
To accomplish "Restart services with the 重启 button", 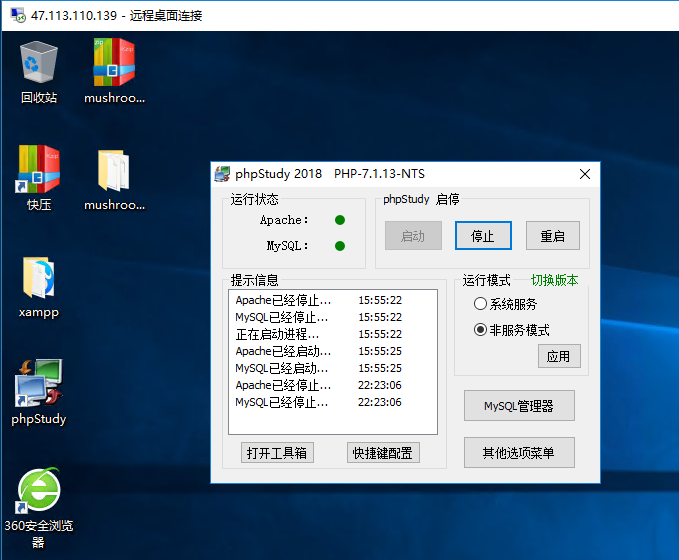I will pos(553,236).
